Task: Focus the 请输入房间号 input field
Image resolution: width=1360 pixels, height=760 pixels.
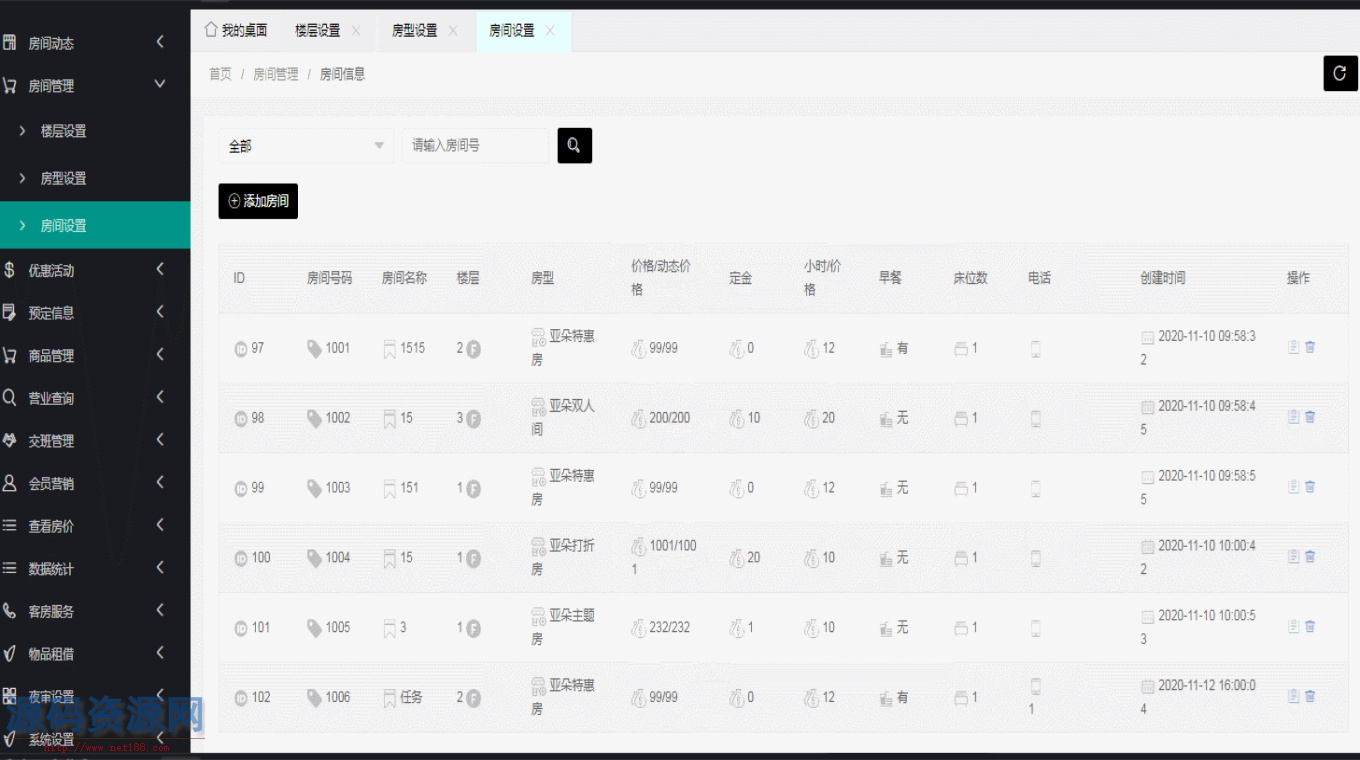Action: 476,146
